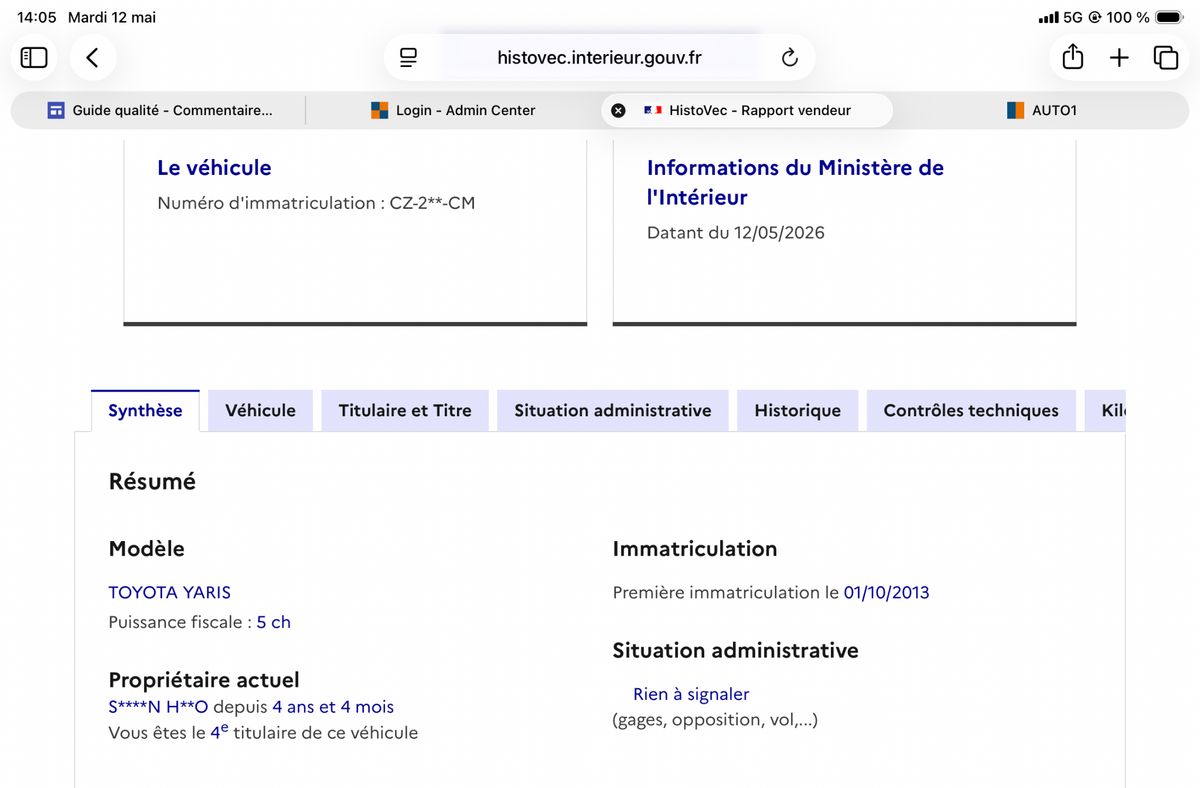The width and height of the screenshot is (1200, 788).
Task: Open the Titulaire et Titre tab
Action: point(405,410)
